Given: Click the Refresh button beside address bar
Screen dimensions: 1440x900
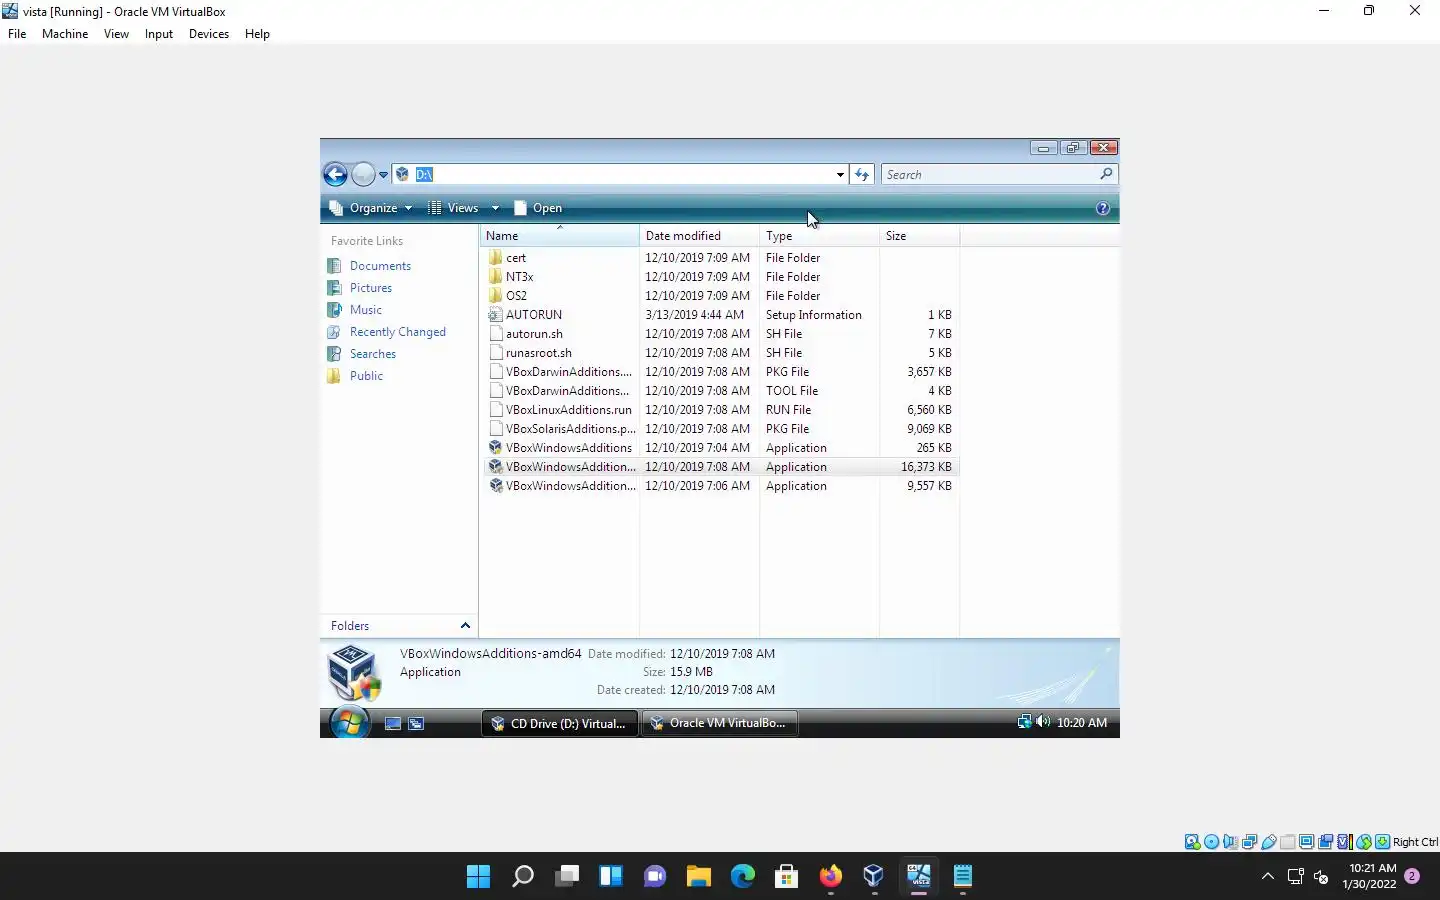Looking at the screenshot, I should tap(862, 175).
